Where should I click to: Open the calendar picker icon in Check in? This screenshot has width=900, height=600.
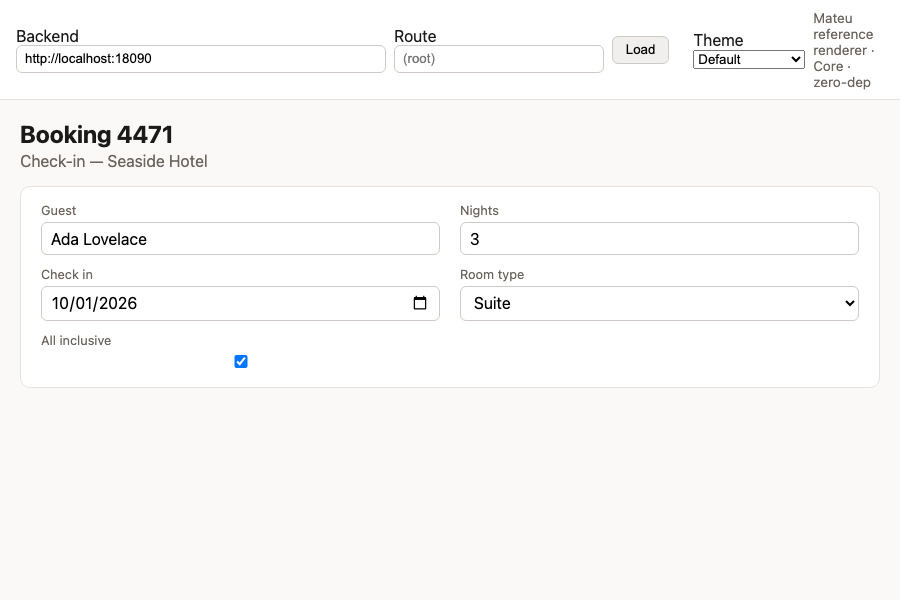point(420,303)
